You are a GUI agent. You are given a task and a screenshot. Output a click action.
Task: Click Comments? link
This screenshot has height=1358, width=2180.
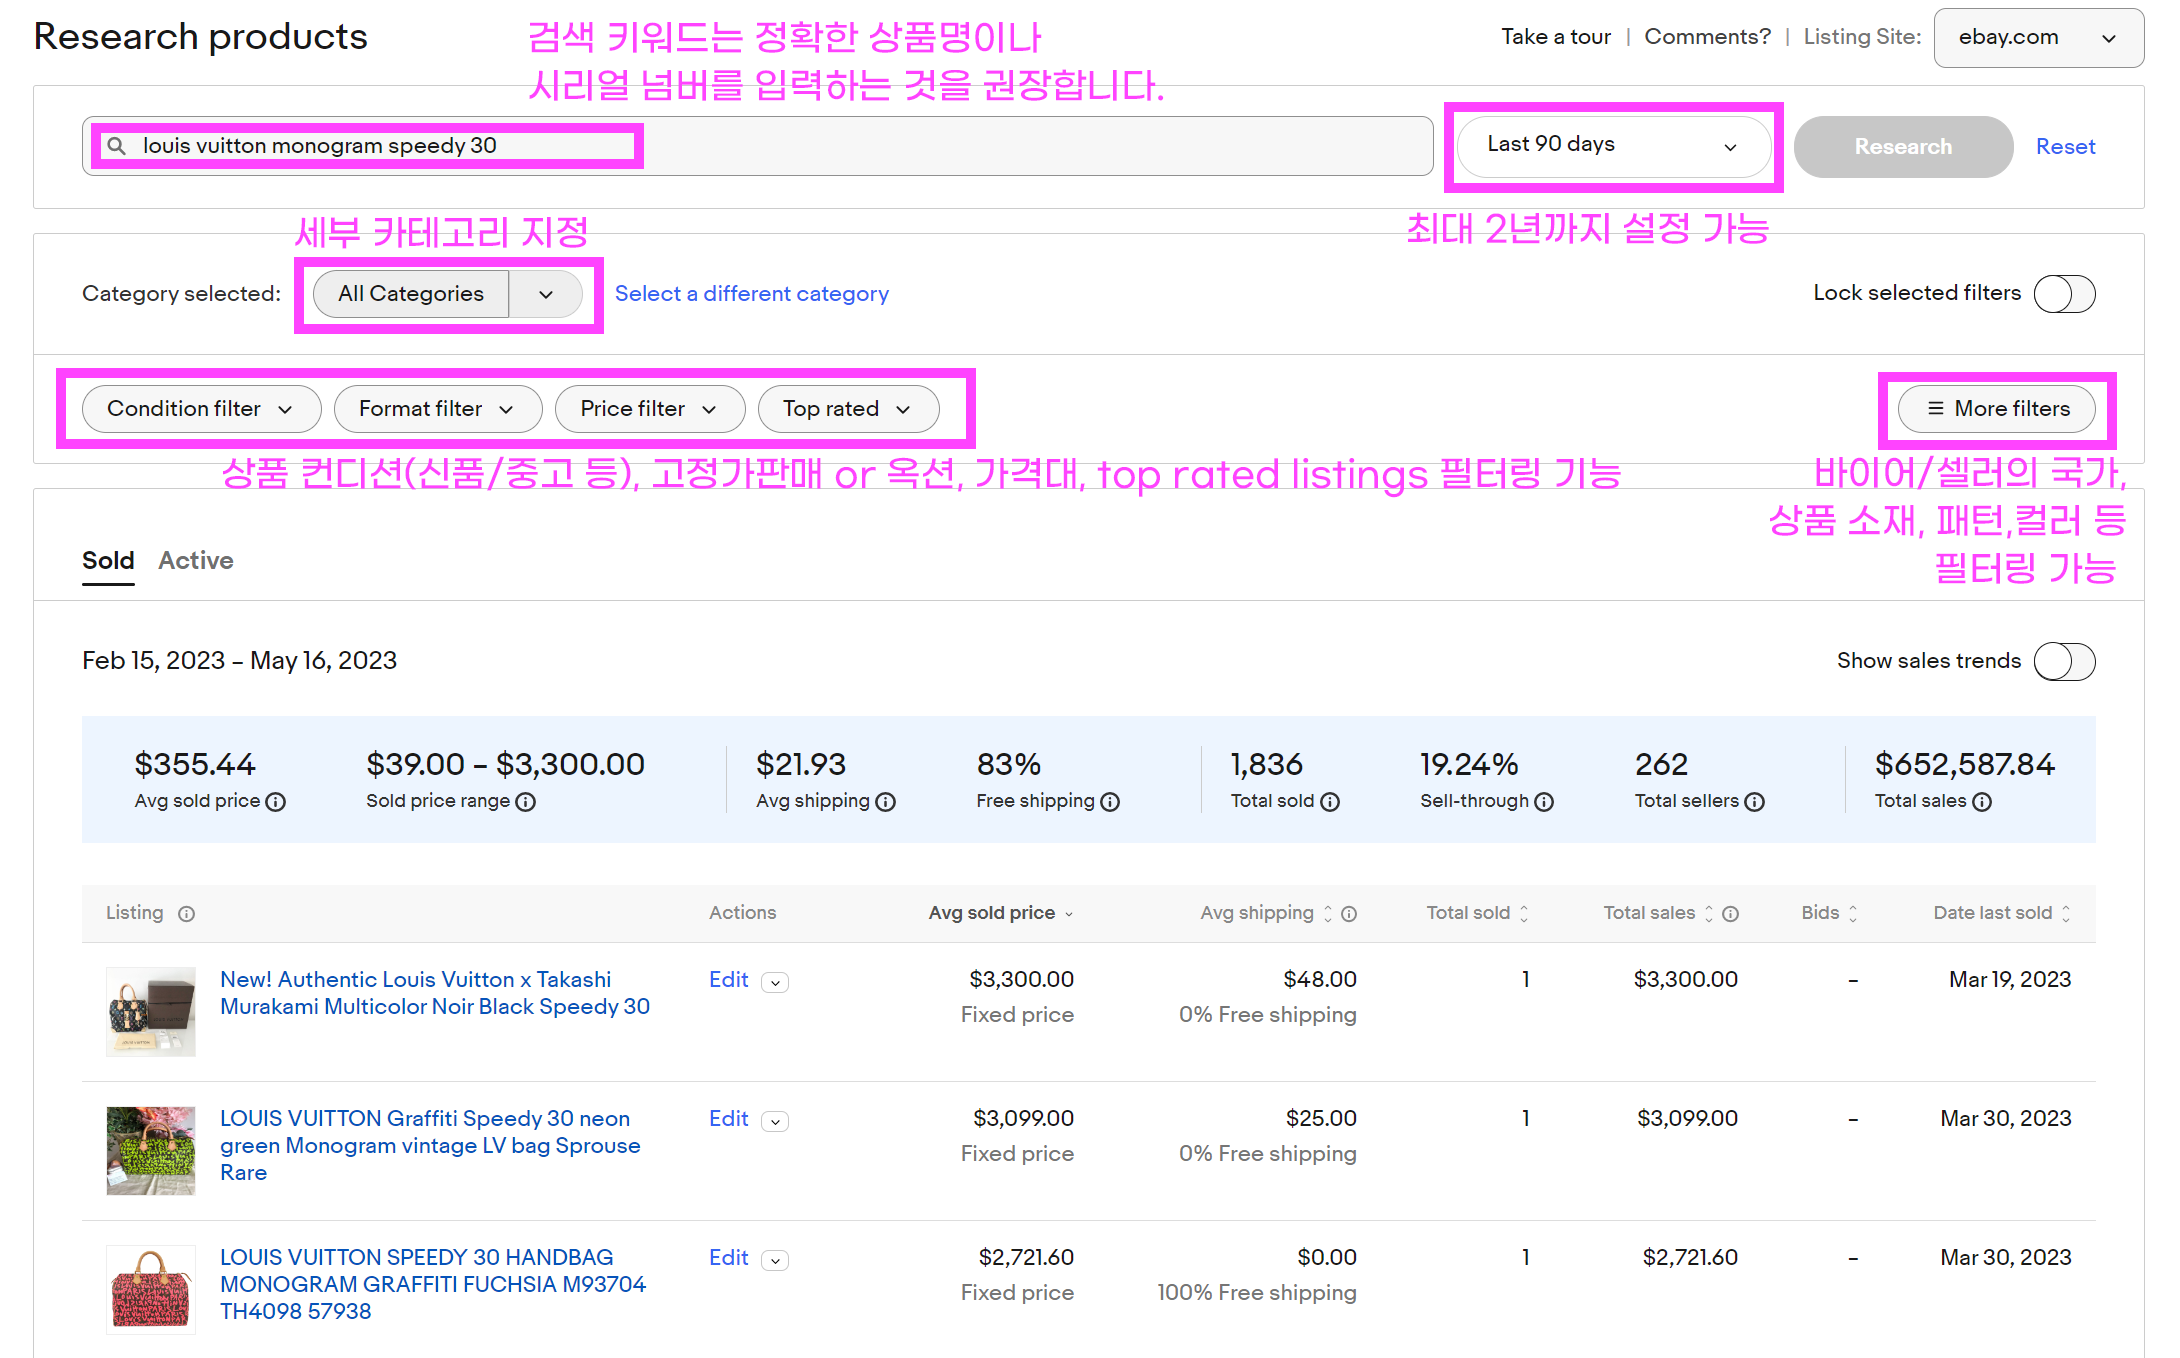pyautogui.click(x=1707, y=37)
